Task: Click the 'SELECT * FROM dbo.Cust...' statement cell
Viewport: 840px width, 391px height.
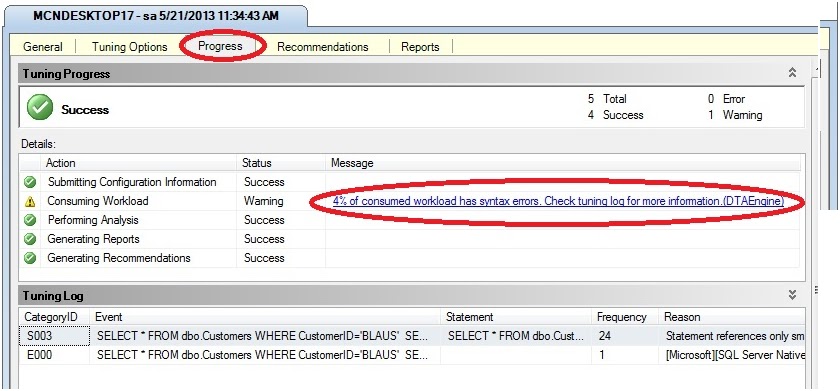Action: tap(516, 336)
